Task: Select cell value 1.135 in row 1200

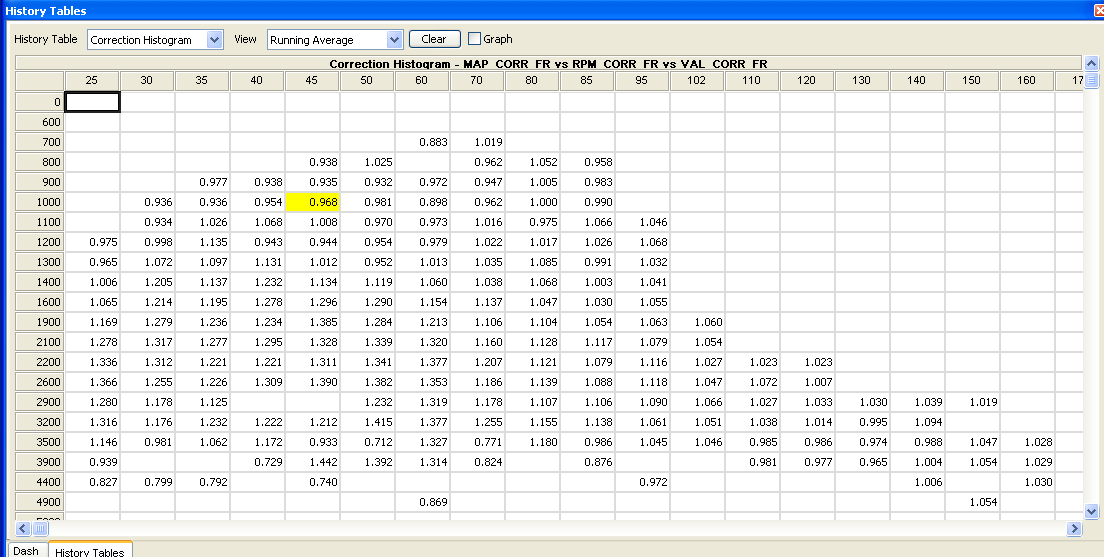Action: (202, 242)
